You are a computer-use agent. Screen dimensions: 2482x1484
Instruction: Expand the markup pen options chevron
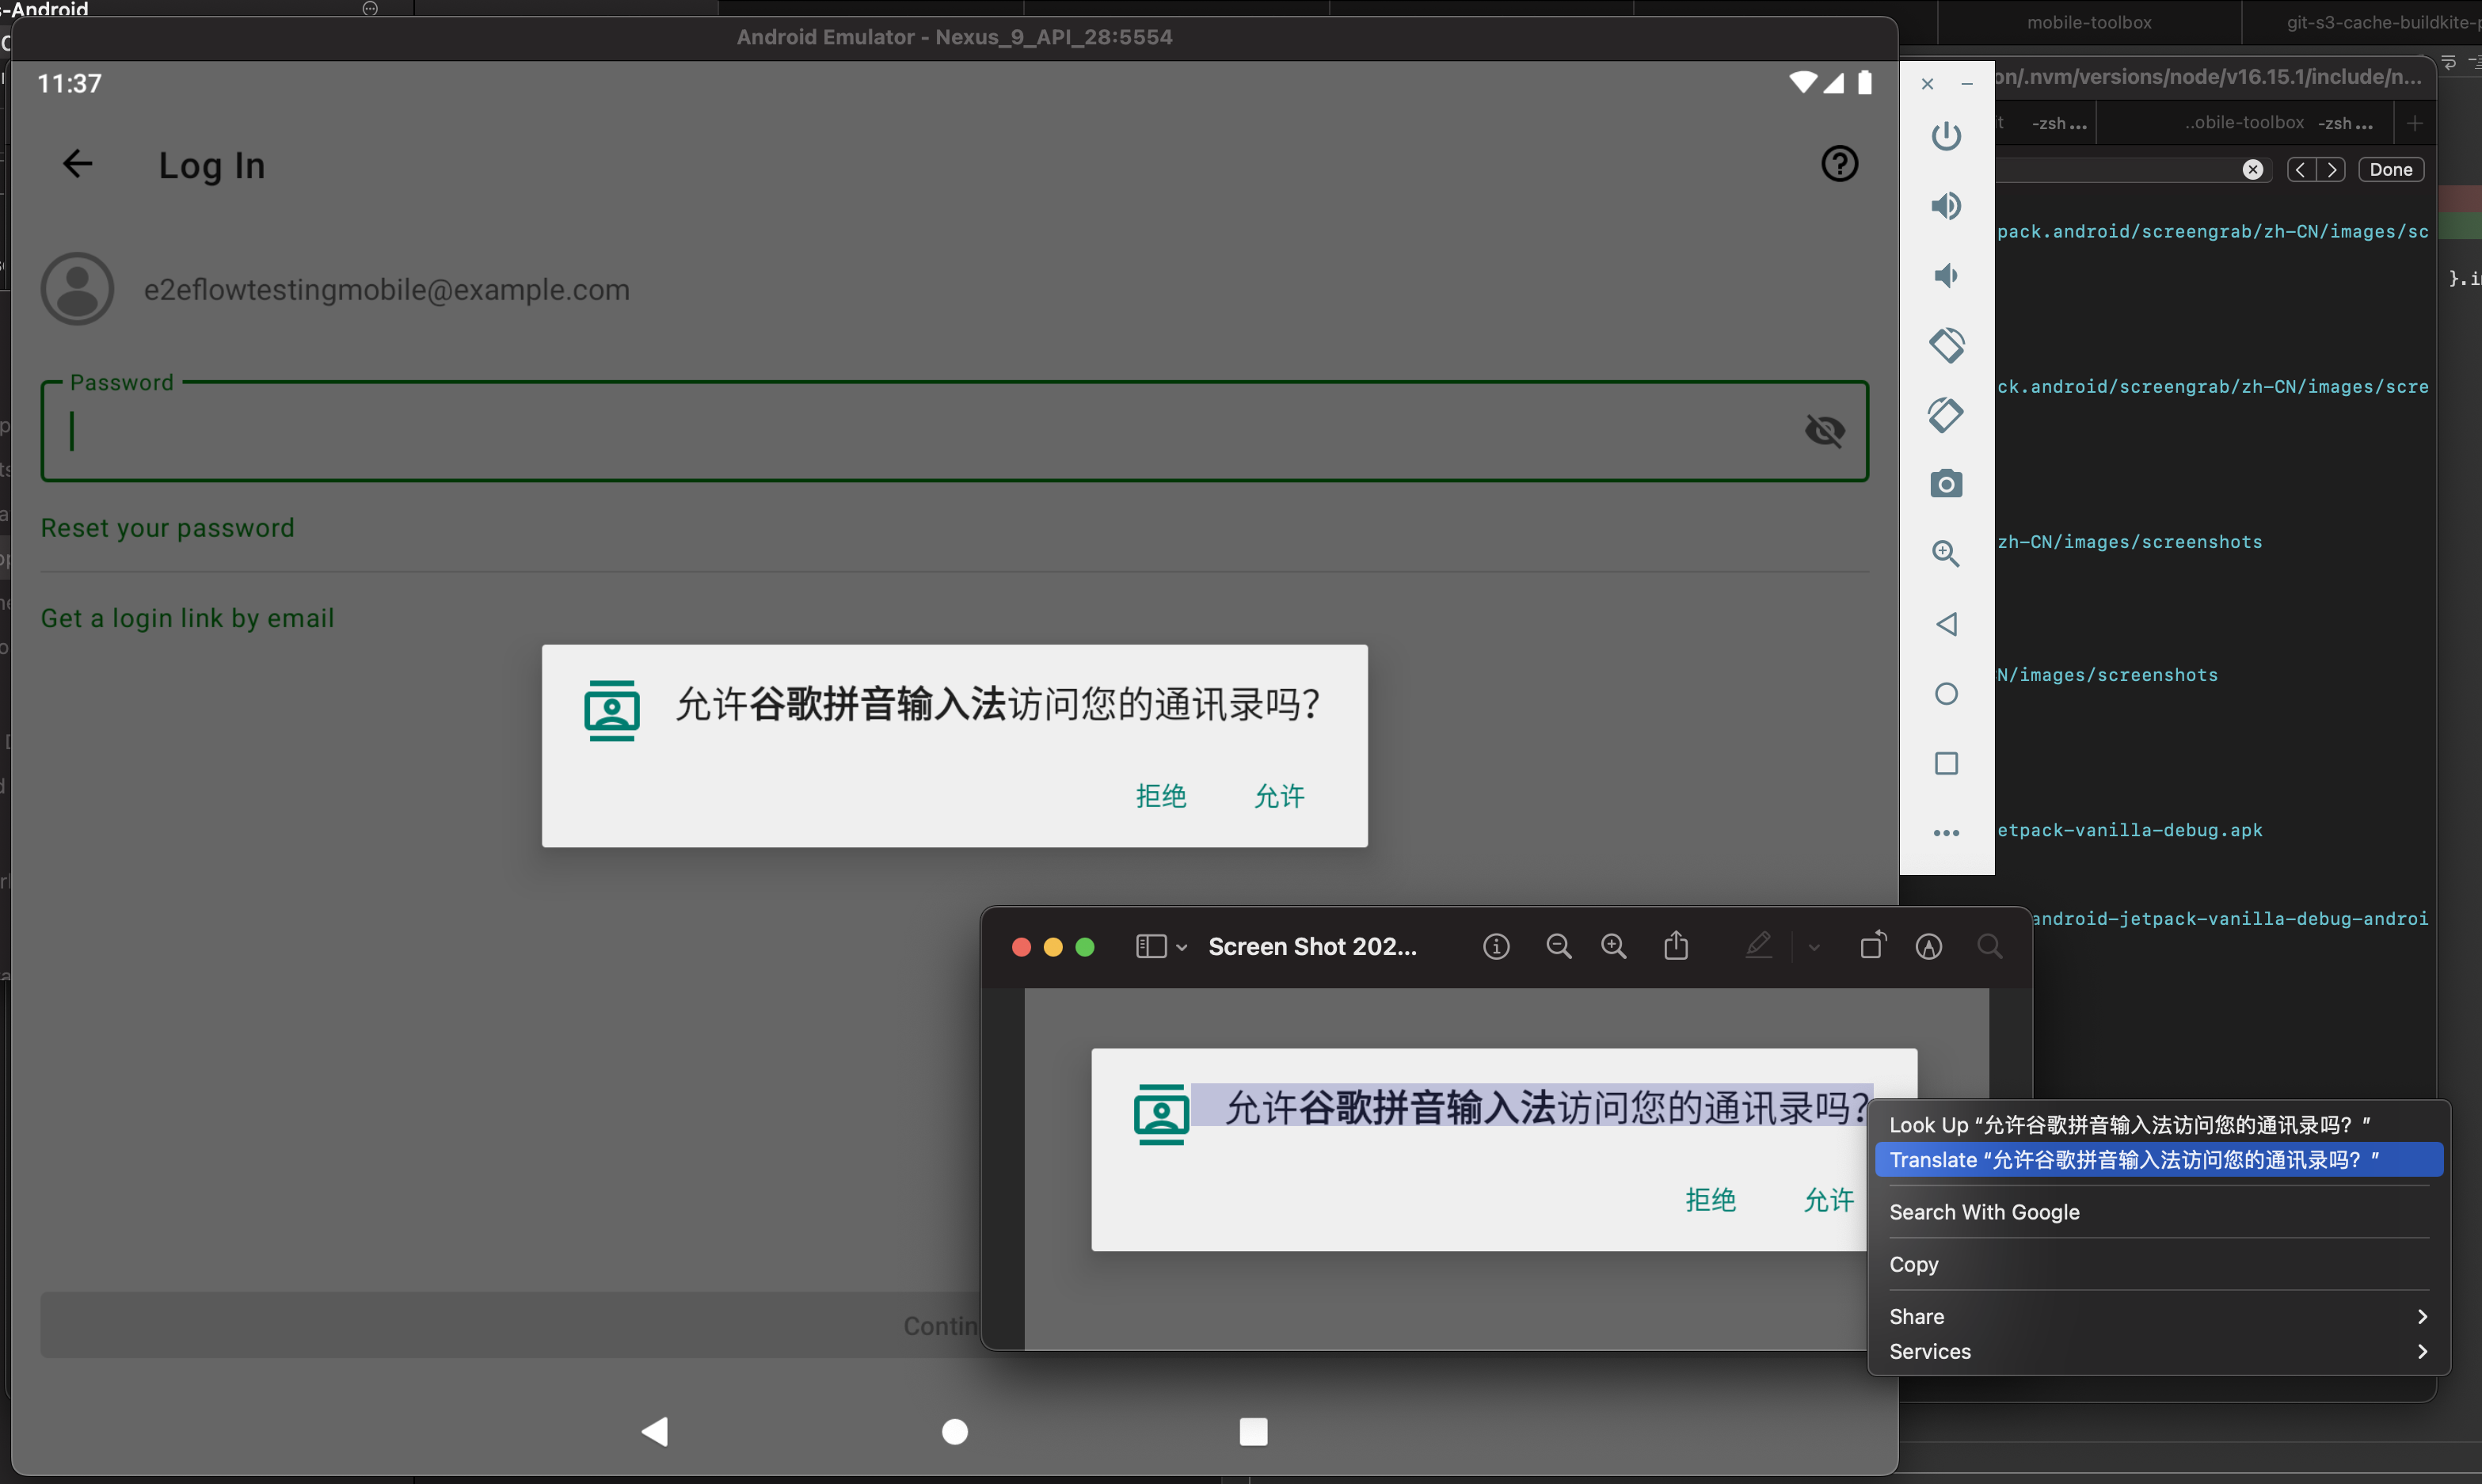tap(1814, 946)
